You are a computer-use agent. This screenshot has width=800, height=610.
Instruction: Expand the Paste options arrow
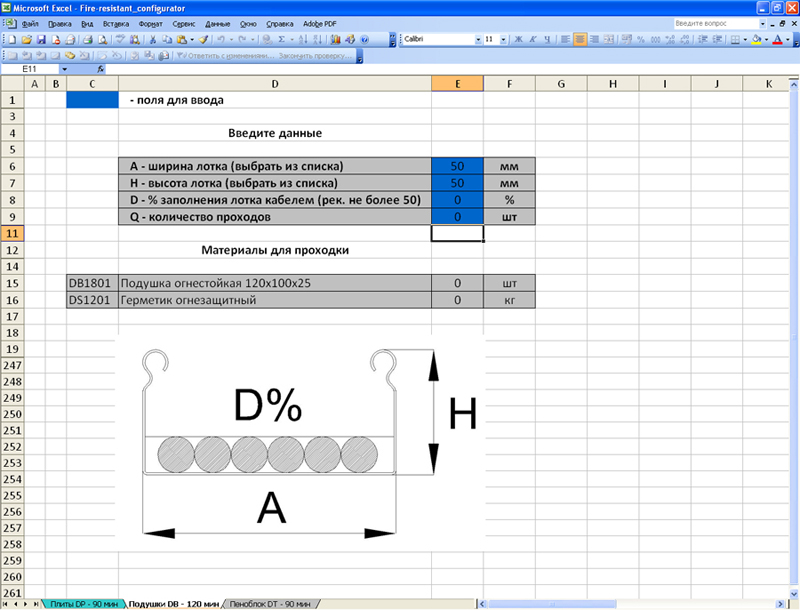tap(192, 39)
